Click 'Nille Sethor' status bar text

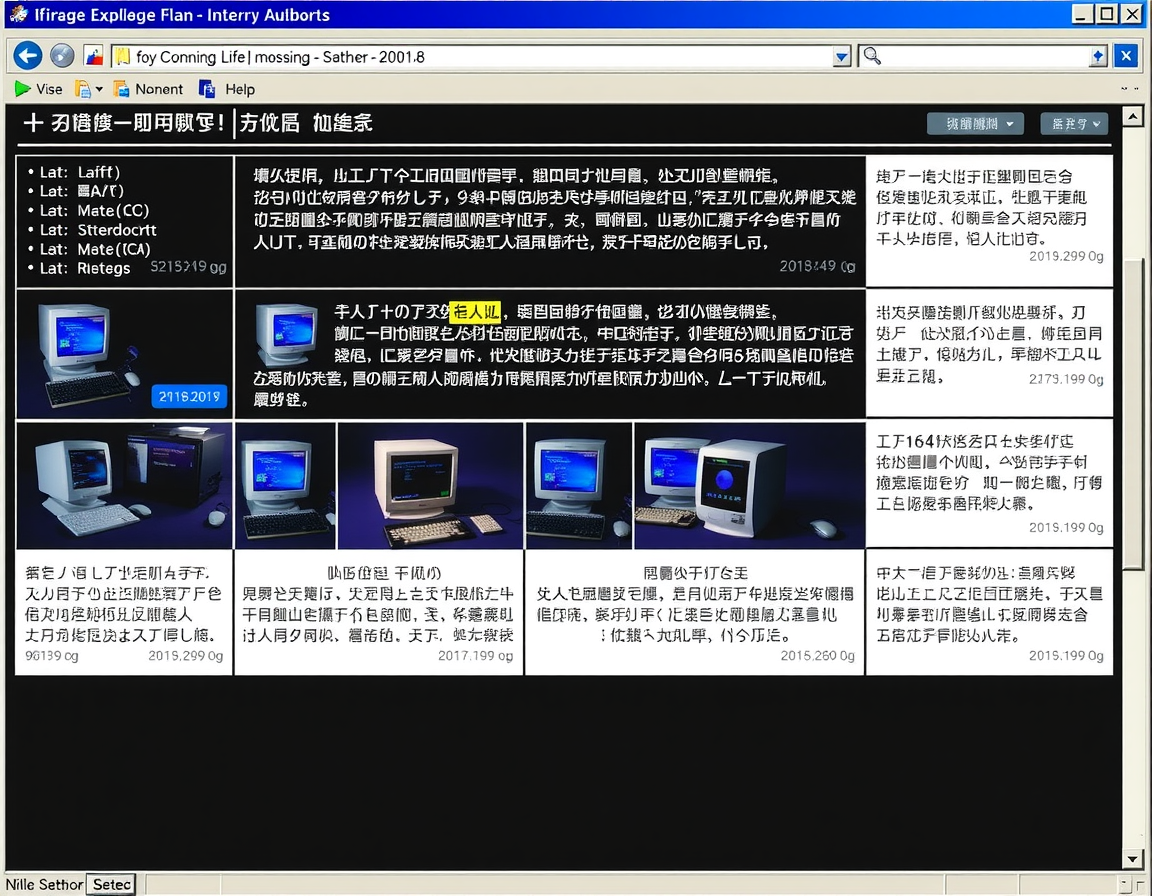(x=44, y=884)
